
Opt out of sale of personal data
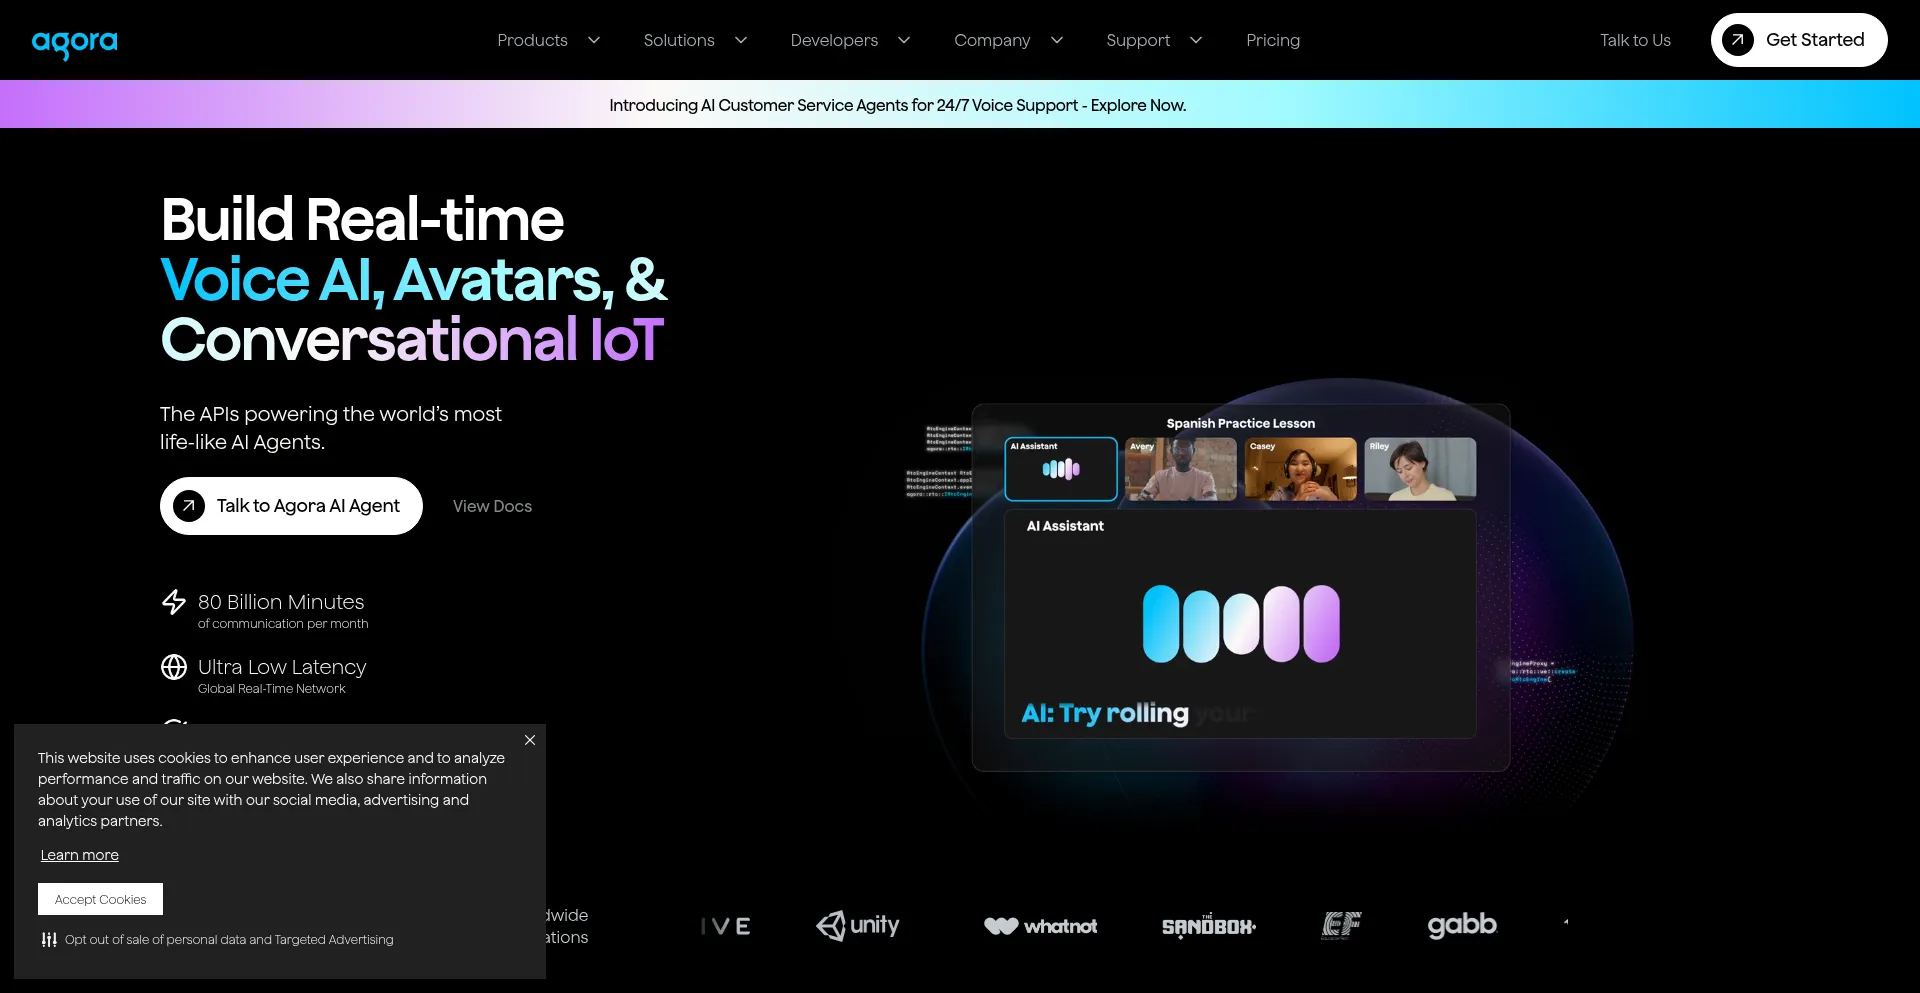tap(229, 940)
